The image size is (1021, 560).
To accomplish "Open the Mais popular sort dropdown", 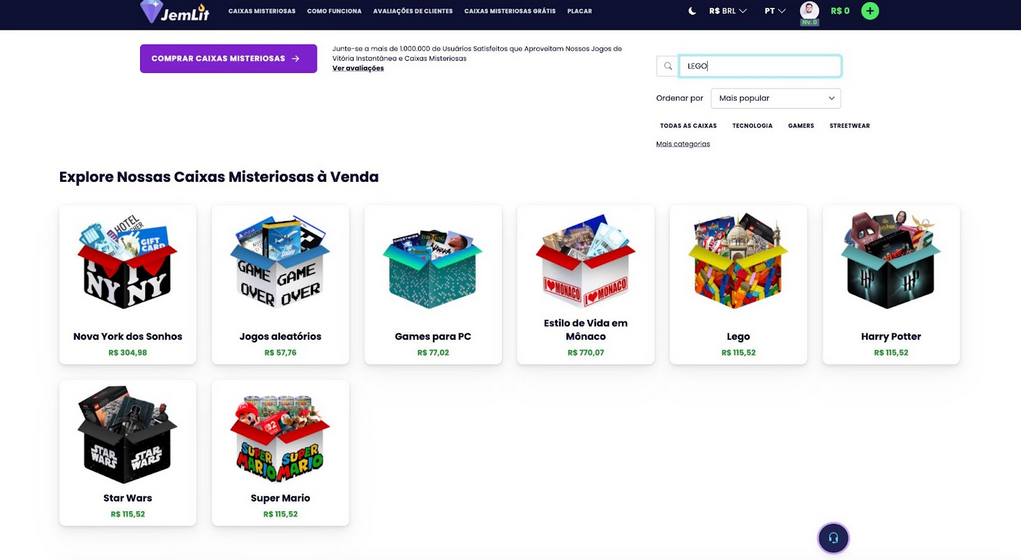I will 776,98.
